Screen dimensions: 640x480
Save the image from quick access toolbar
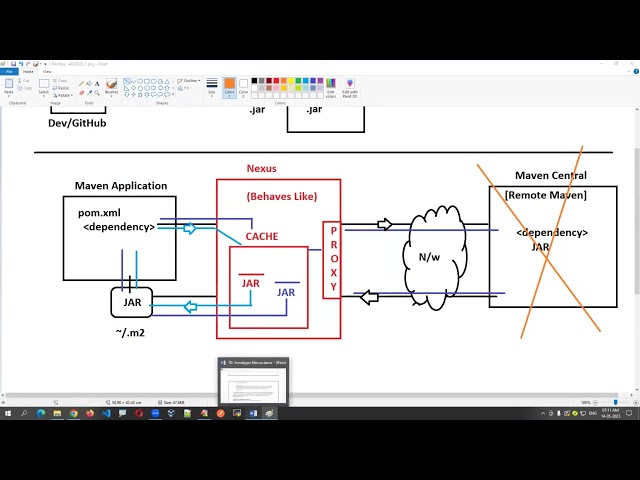pos(13,64)
